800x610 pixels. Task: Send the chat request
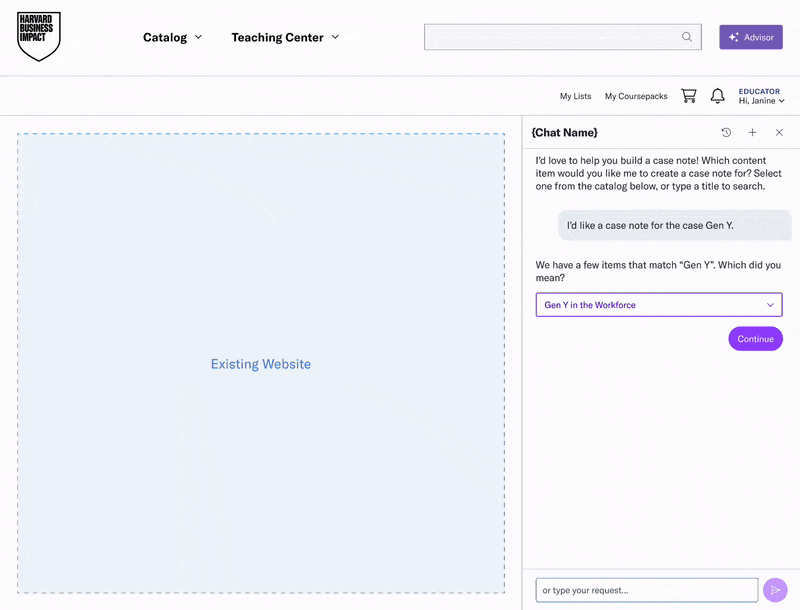pos(775,590)
